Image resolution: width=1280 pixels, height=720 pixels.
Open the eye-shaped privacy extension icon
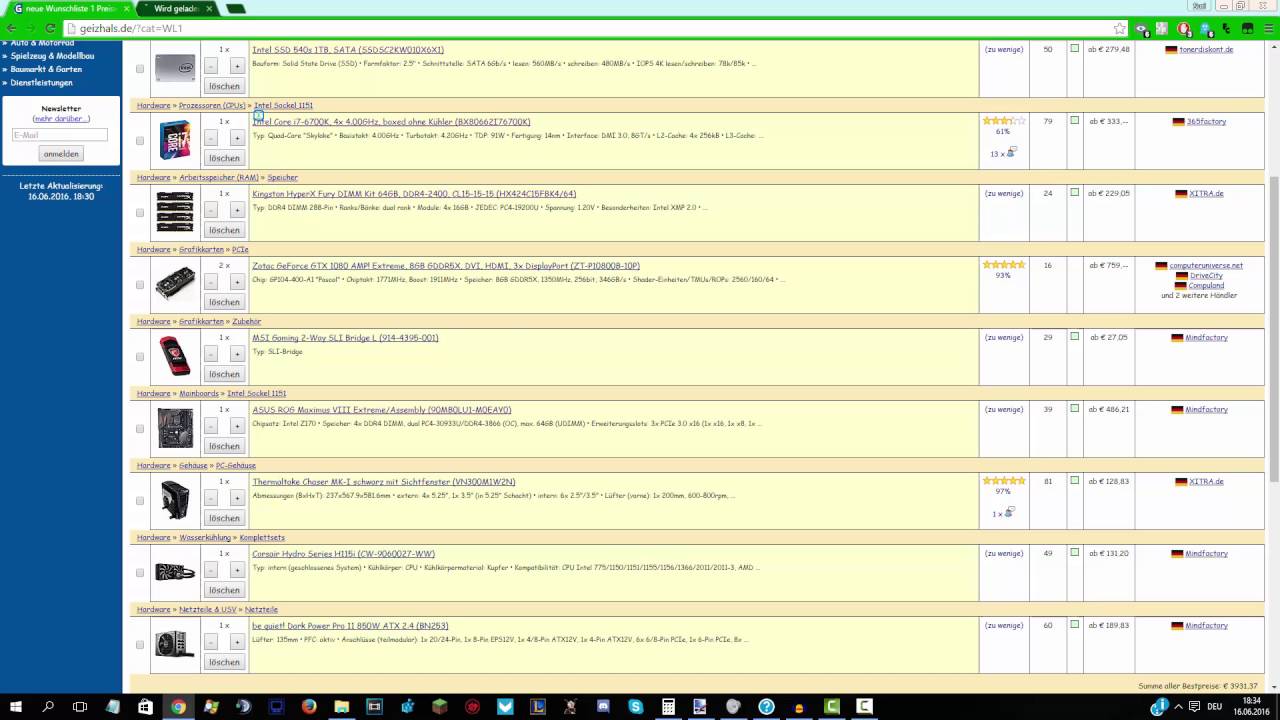1143,29
